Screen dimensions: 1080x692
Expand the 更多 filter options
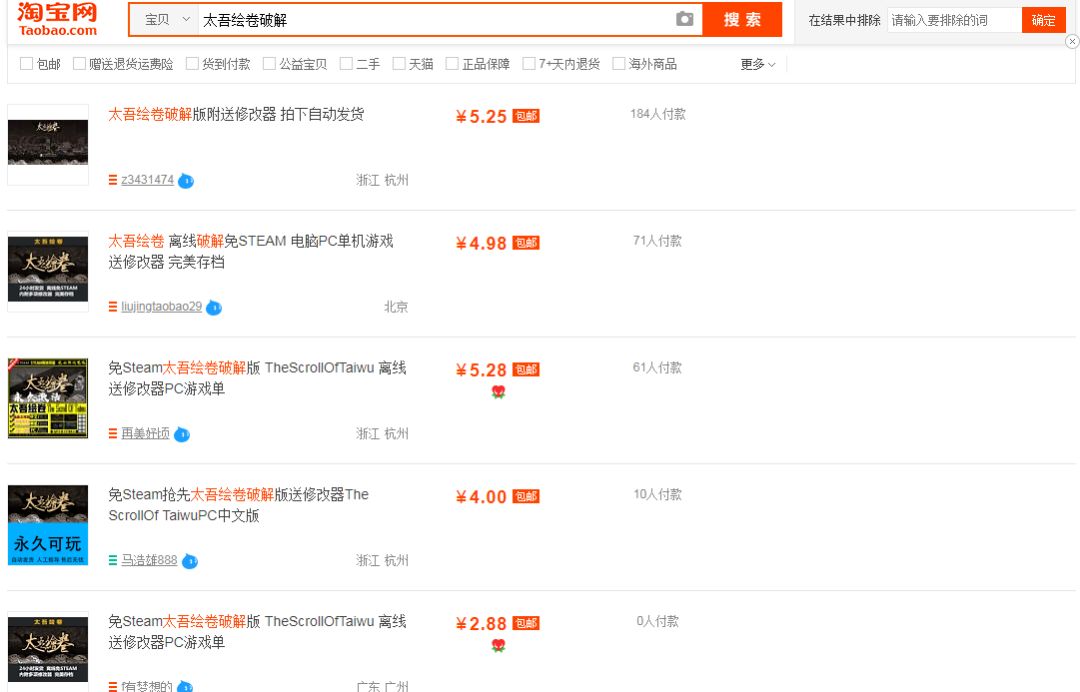pyautogui.click(x=758, y=64)
